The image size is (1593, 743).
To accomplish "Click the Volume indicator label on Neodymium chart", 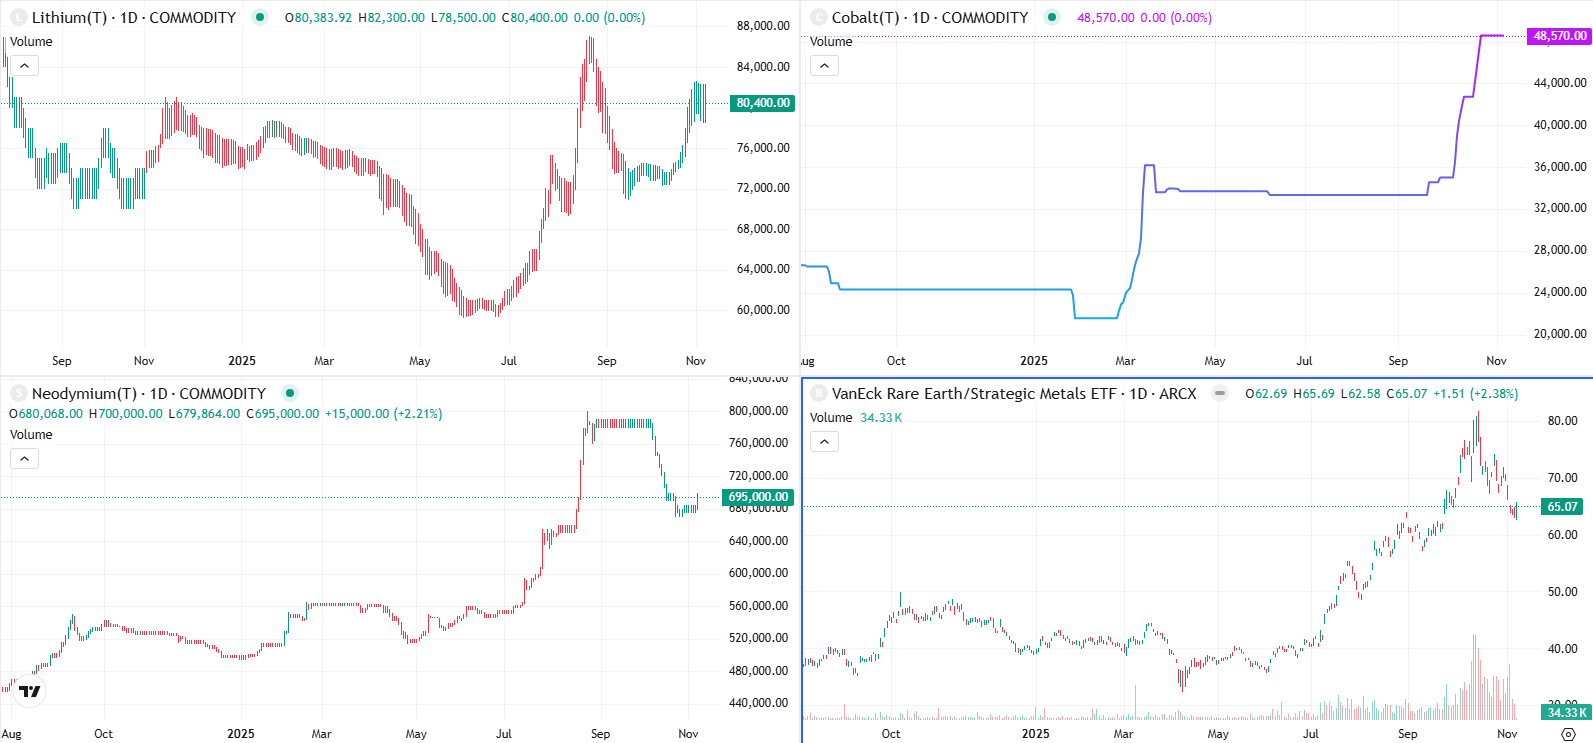I will 31,435.
